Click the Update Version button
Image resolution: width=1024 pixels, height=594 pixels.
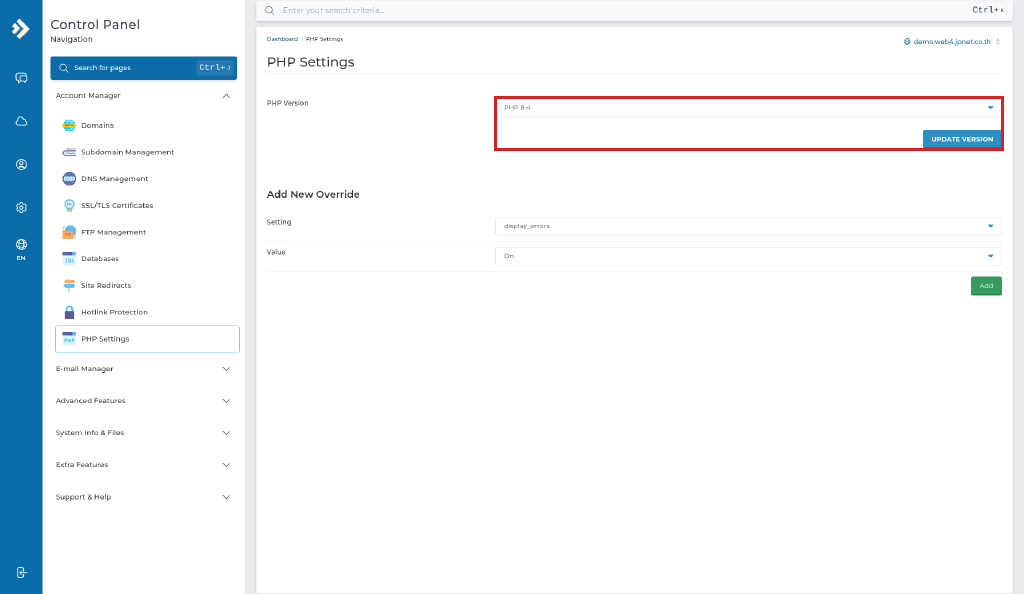pyautogui.click(x=961, y=139)
